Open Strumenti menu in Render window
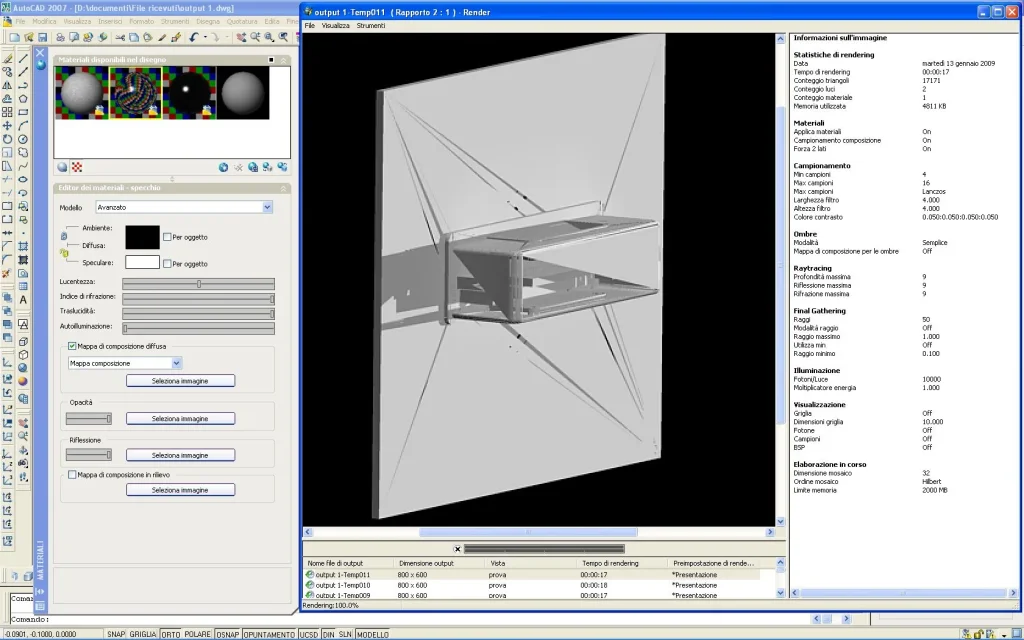This screenshot has width=1024, height=640. coord(370,25)
